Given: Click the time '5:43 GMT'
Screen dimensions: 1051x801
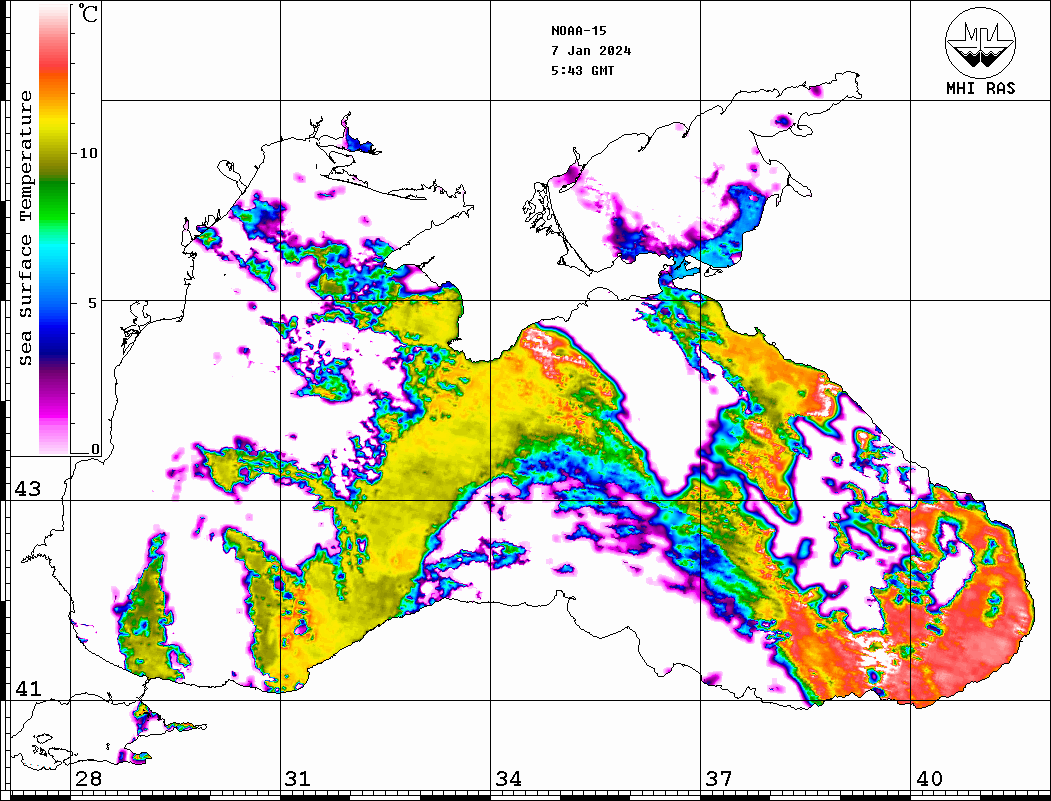Looking at the screenshot, I should (x=582, y=70).
